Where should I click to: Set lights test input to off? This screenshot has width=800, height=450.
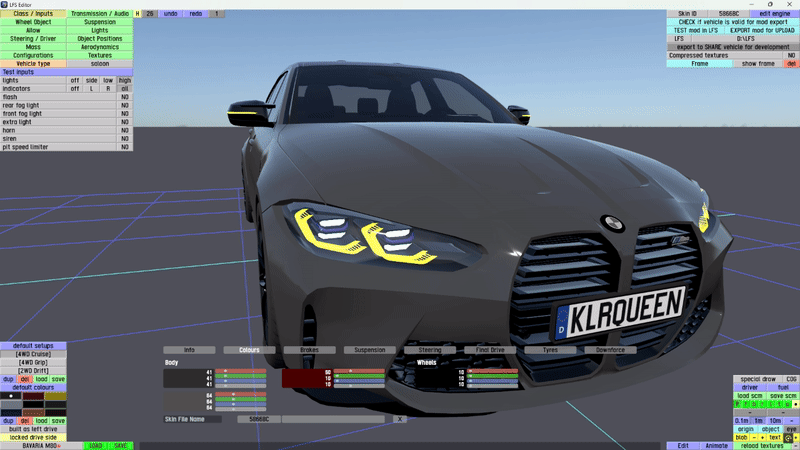75,81
